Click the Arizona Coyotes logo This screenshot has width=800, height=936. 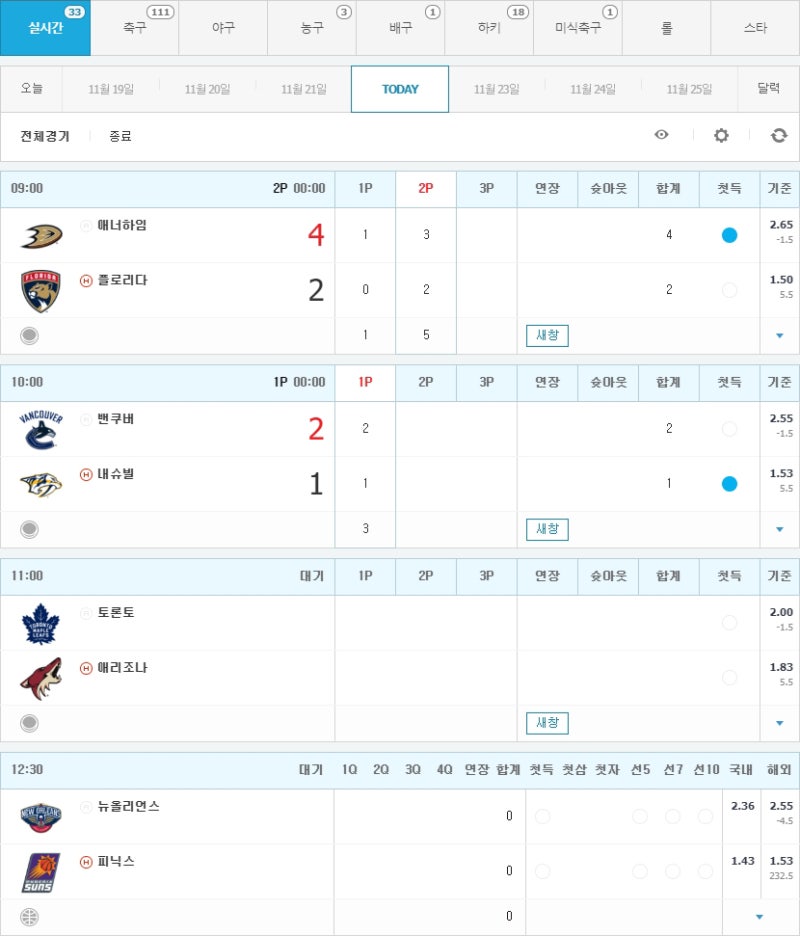pos(41,678)
